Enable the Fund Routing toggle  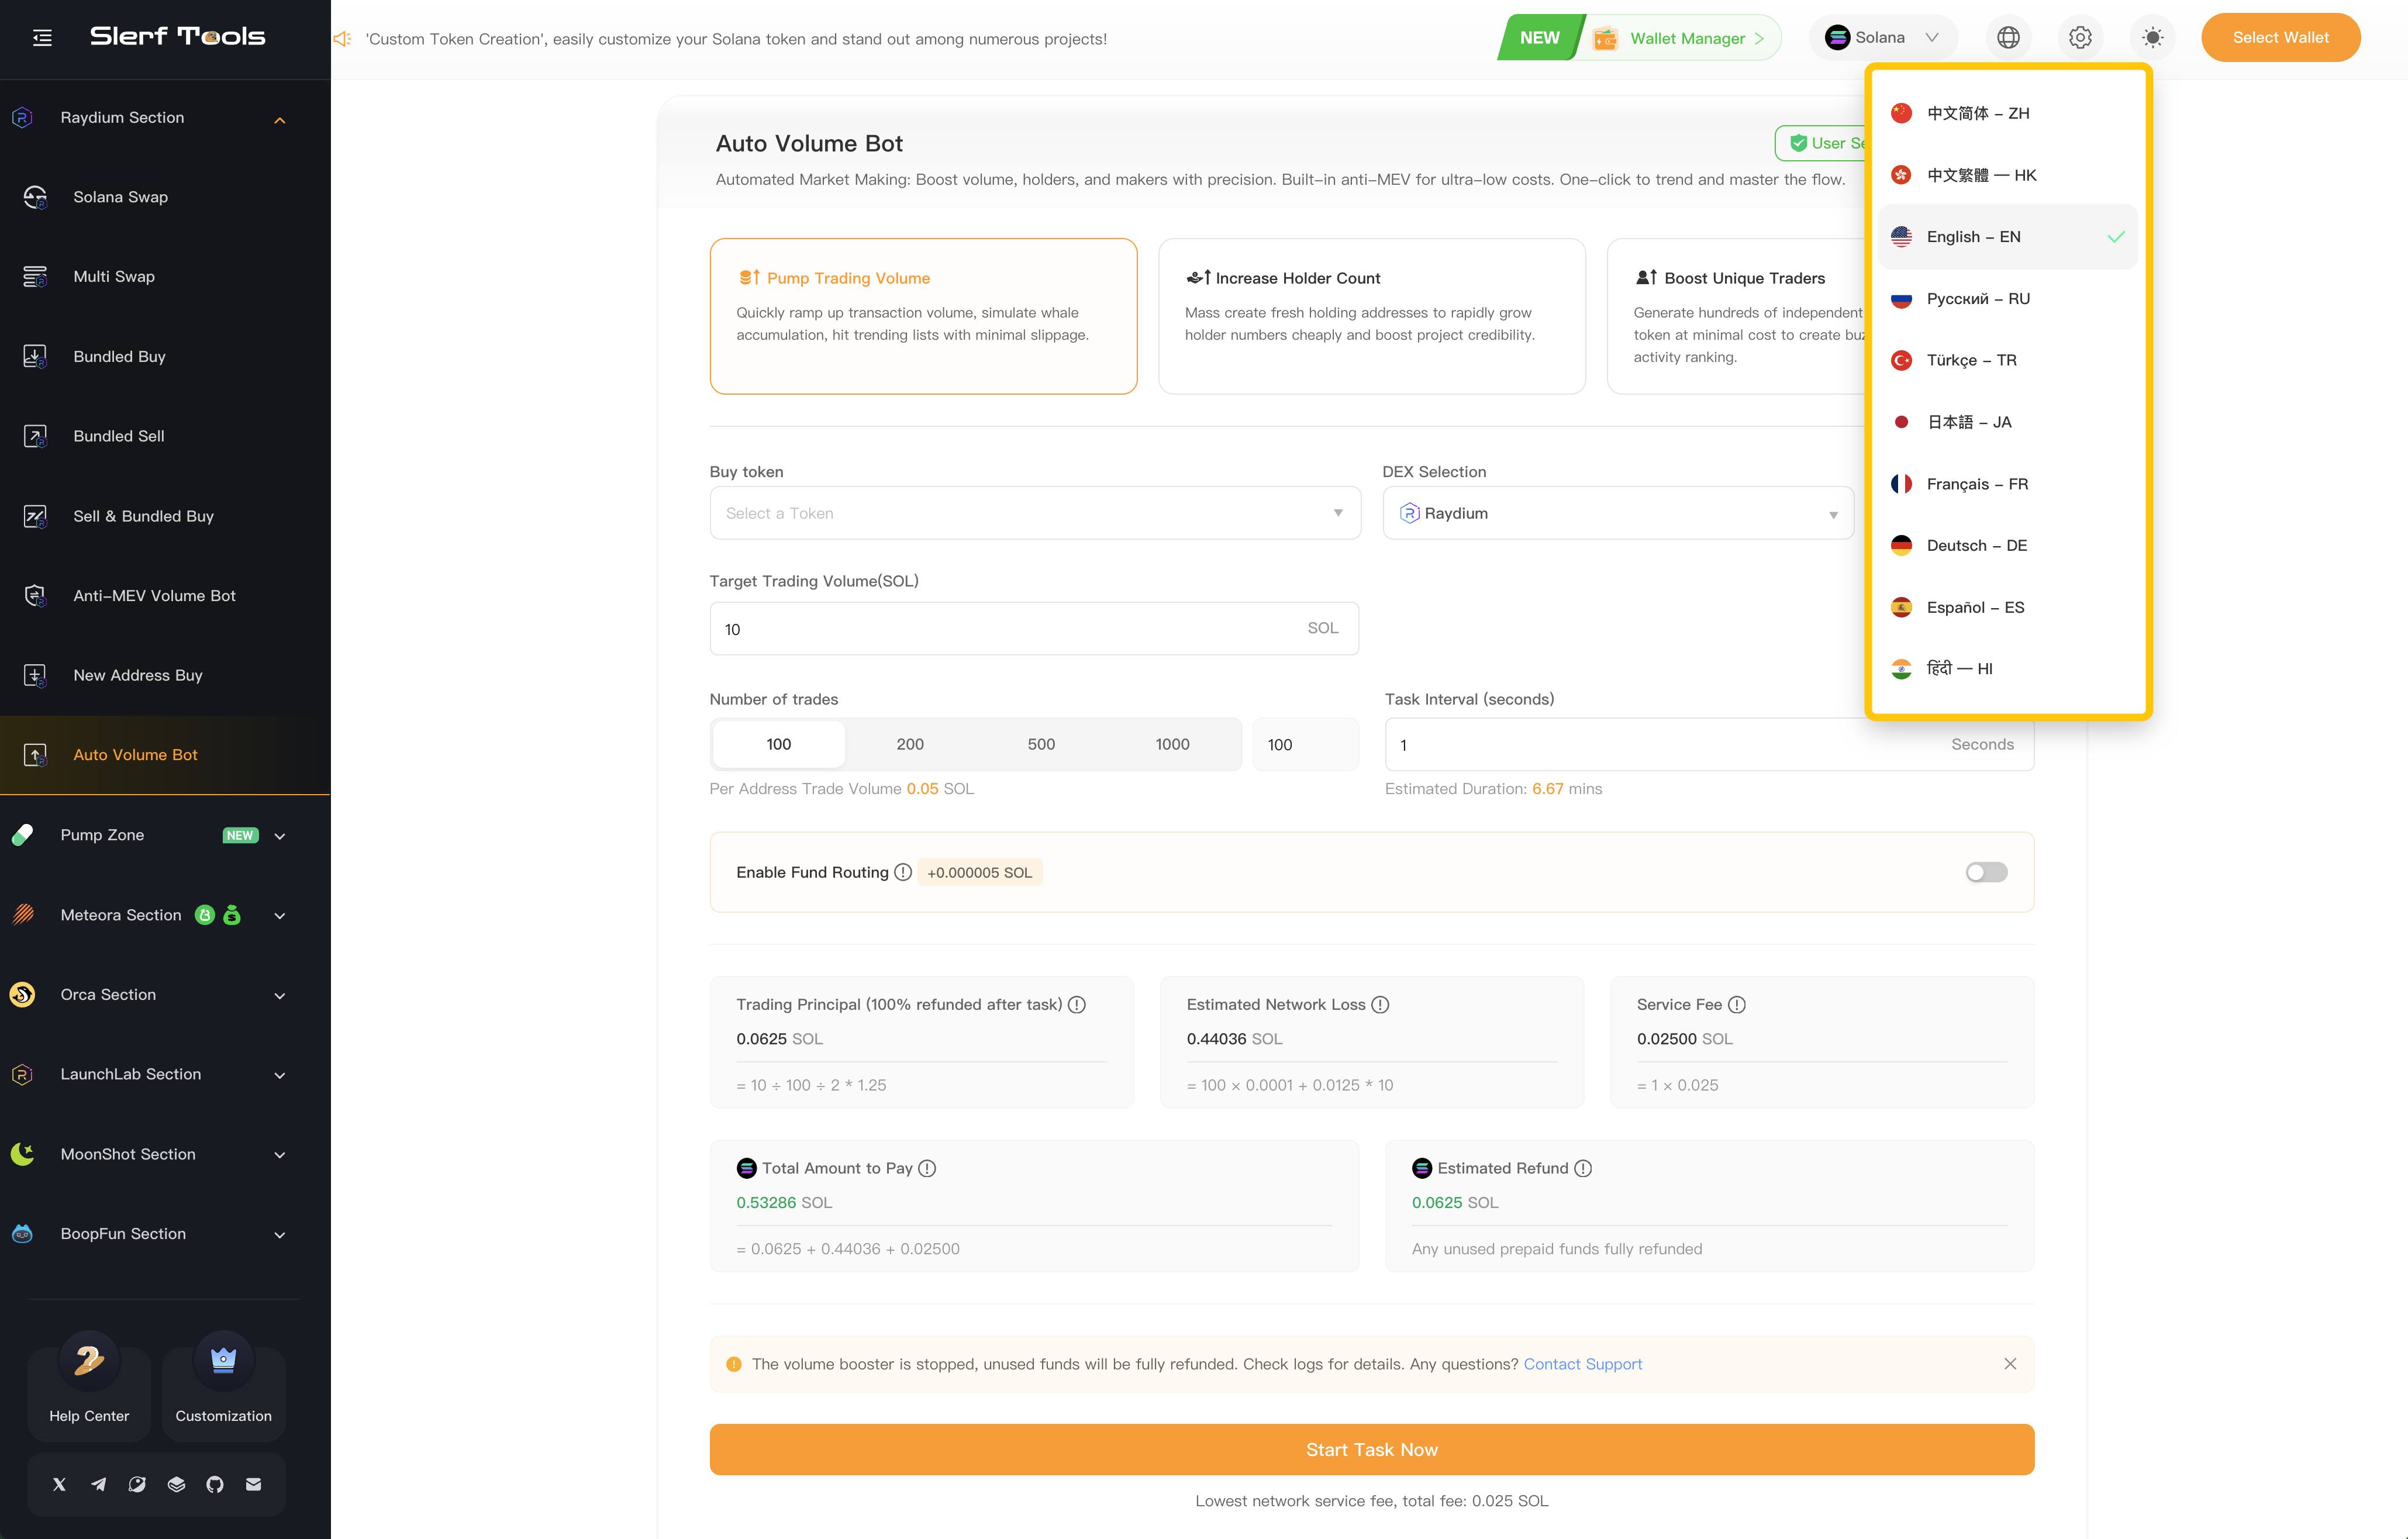click(1985, 872)
